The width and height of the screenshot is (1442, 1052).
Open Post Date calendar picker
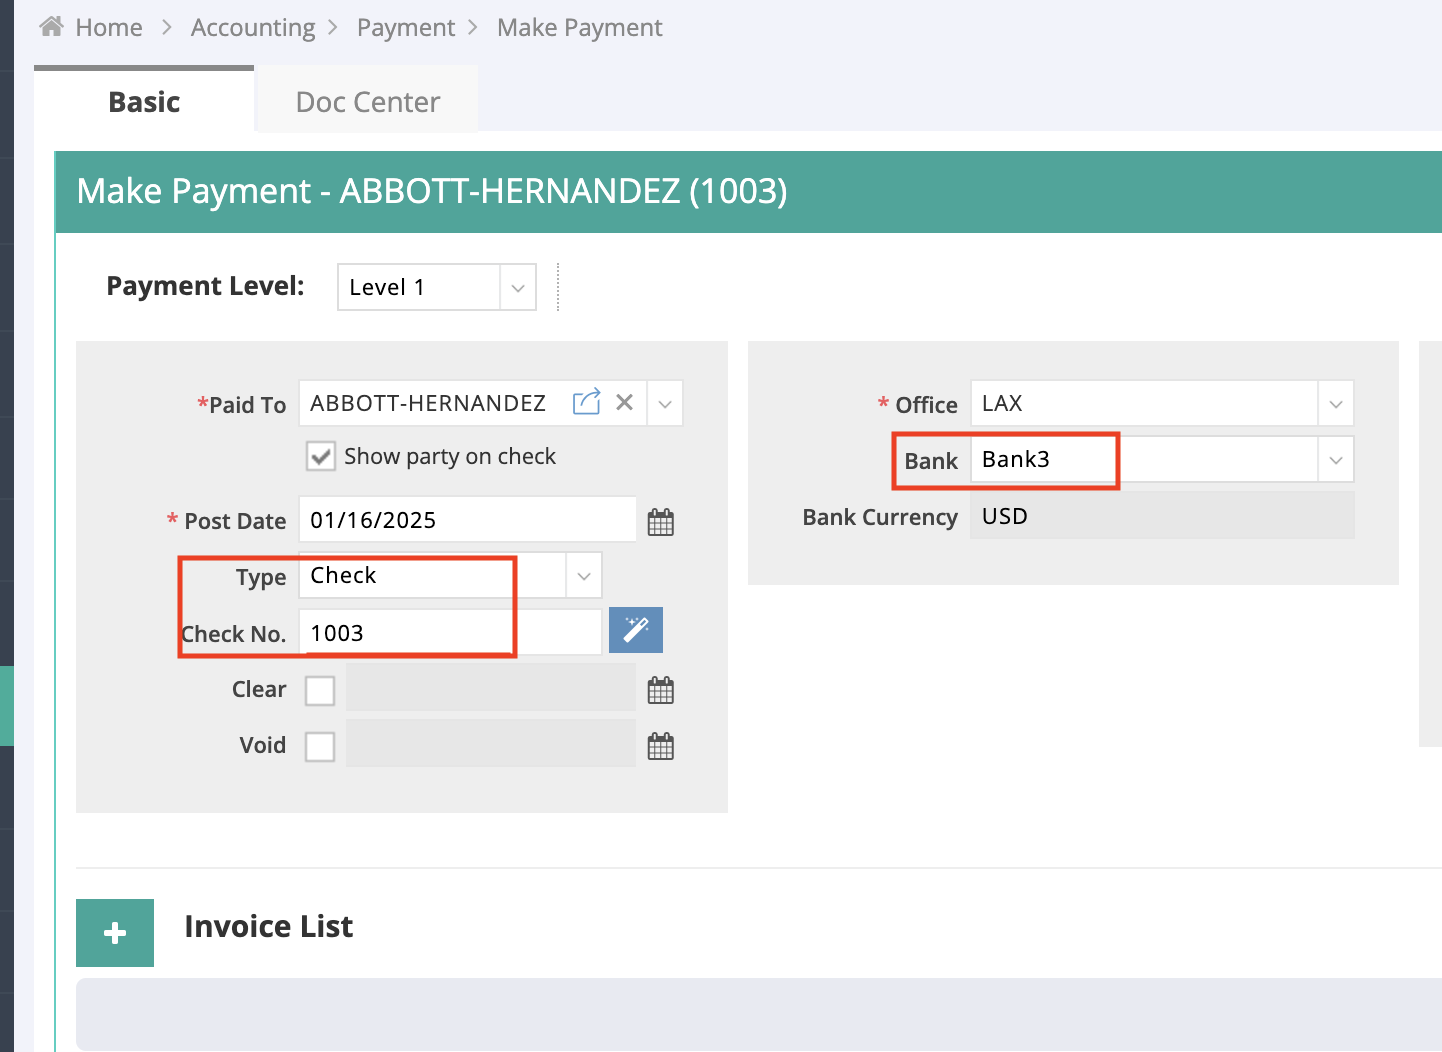pyautogui.click(x=660, y=521)
